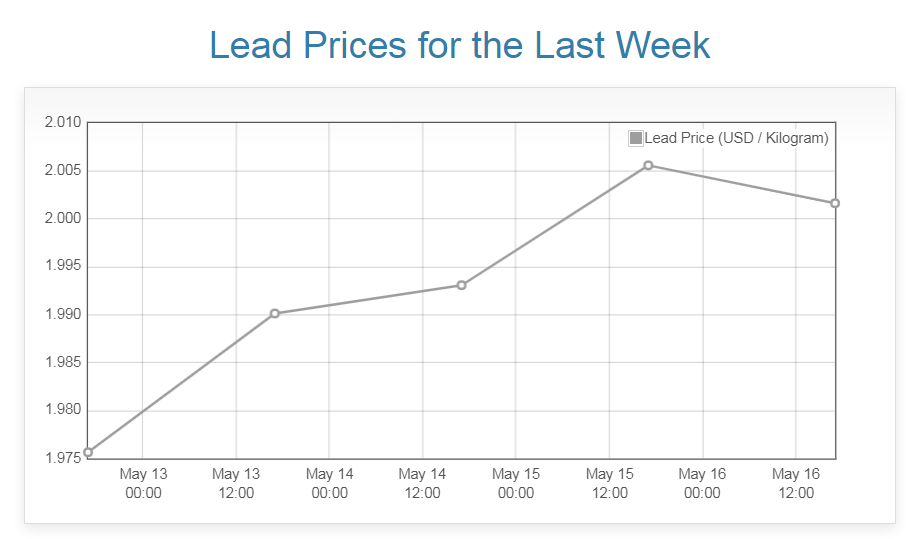Select the first data point near 1.975
The height and width of the screenshot is (539, 916).
point(88,452)
